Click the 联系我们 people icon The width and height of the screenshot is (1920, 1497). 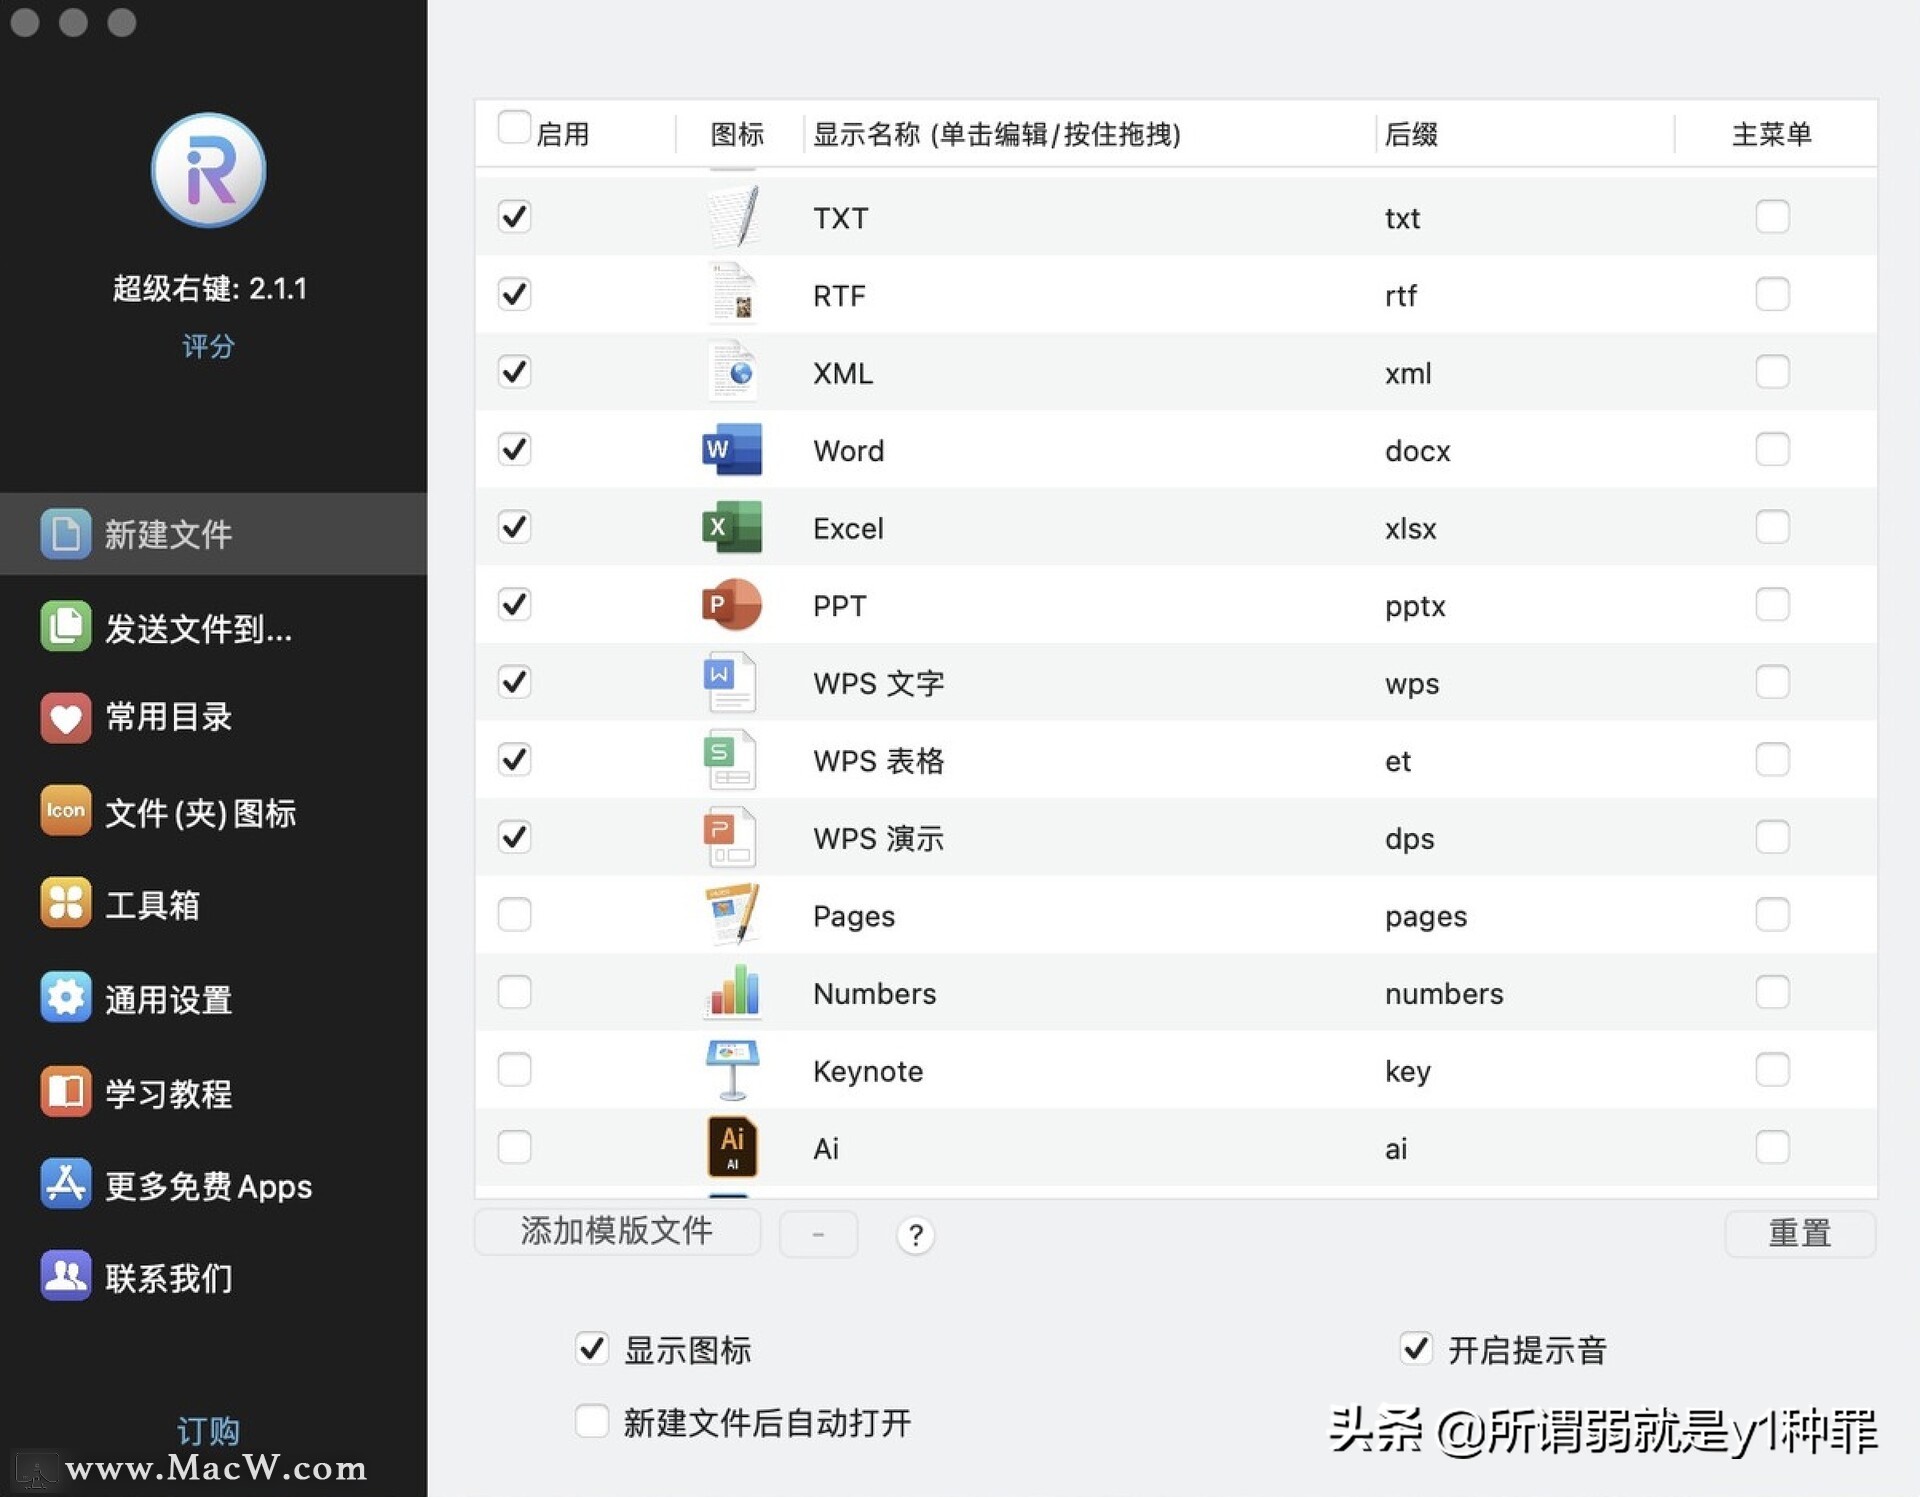pyautogui.click(x=65, y=1277)
